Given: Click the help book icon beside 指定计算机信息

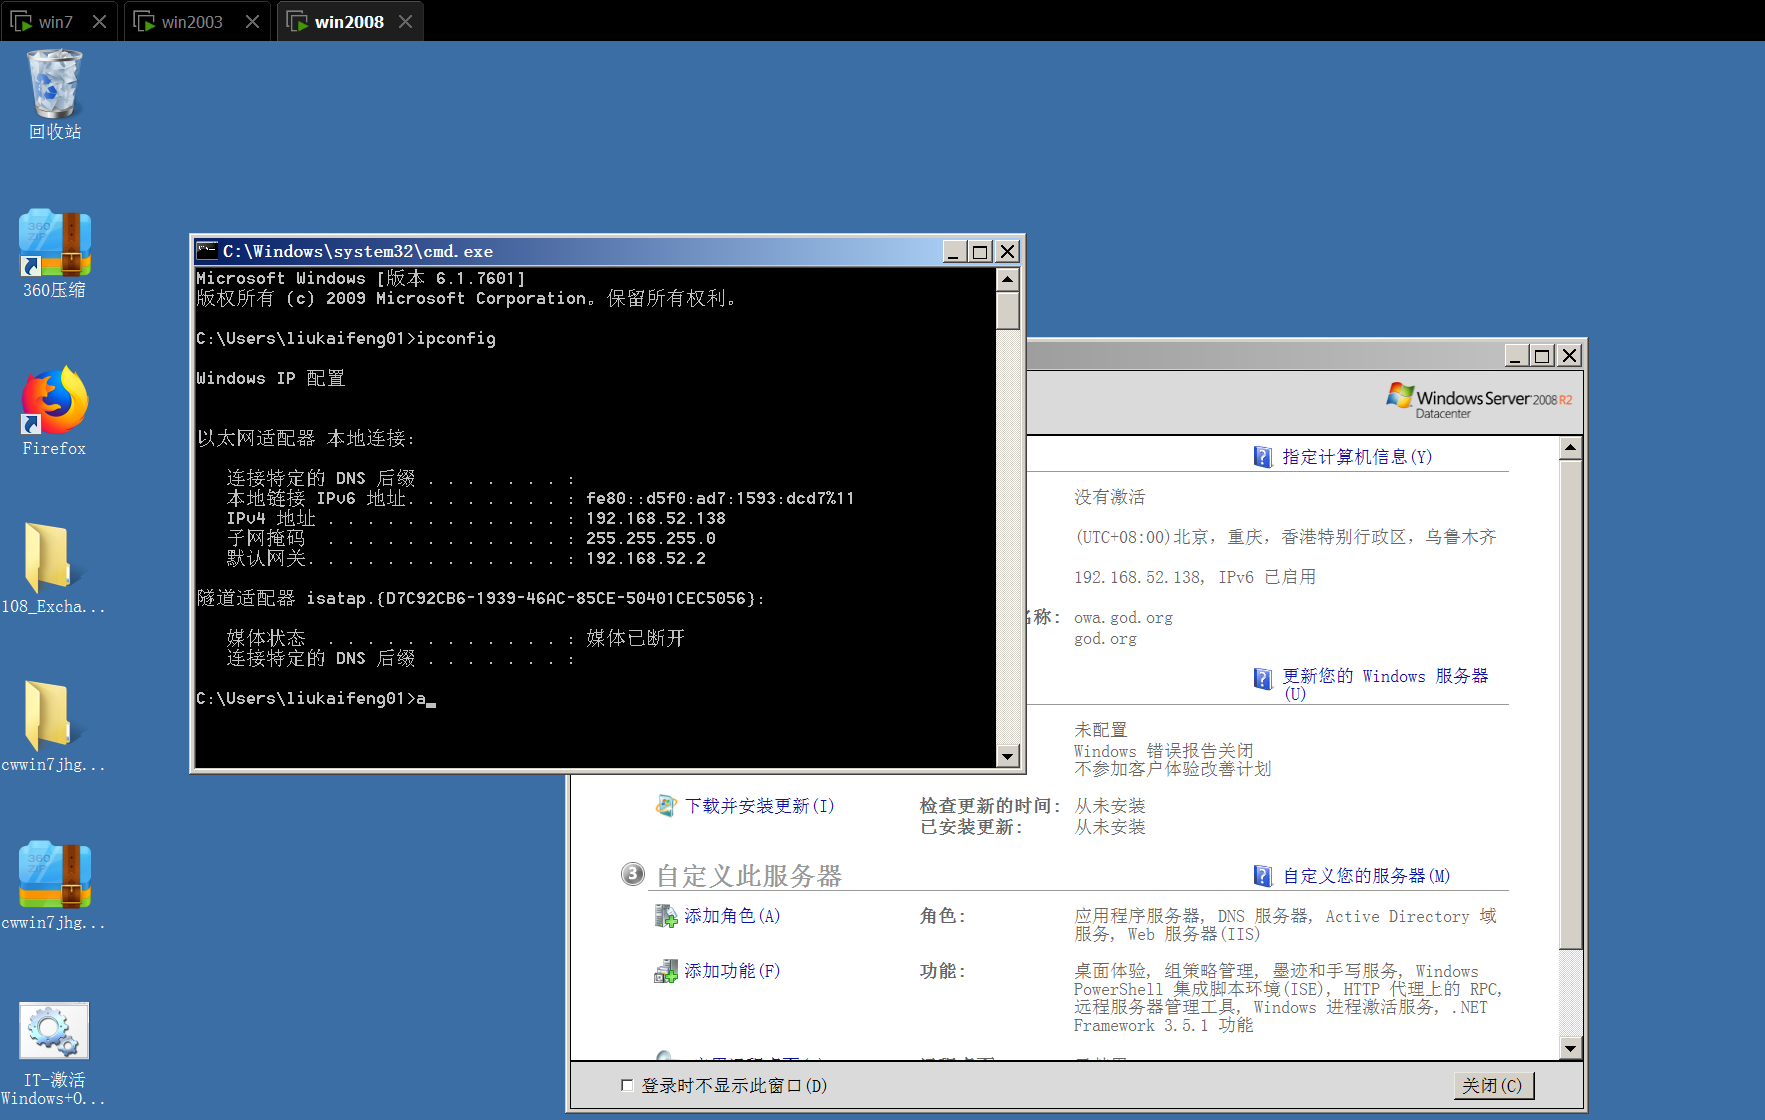Looking at the screenshot, I should click(x=1263, y=456).
